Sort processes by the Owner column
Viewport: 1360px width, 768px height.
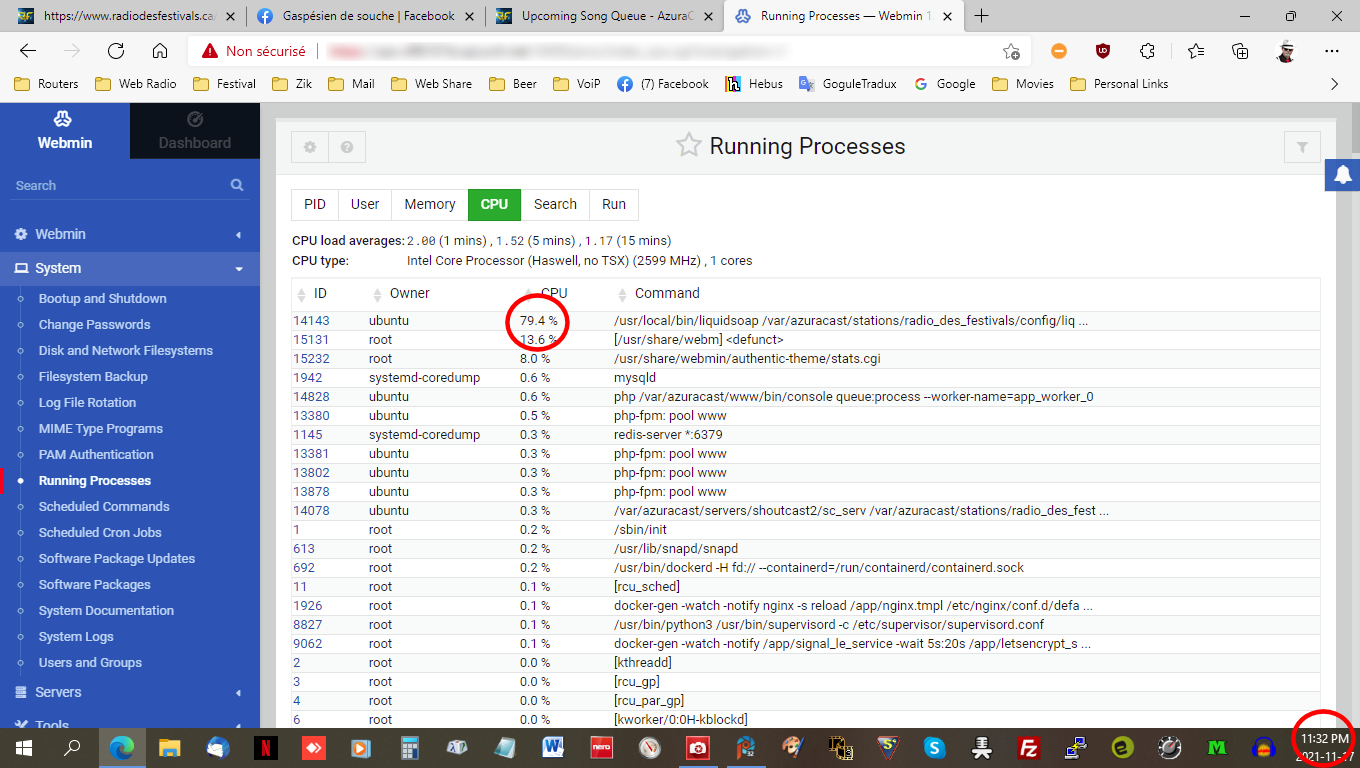[410, 293]
